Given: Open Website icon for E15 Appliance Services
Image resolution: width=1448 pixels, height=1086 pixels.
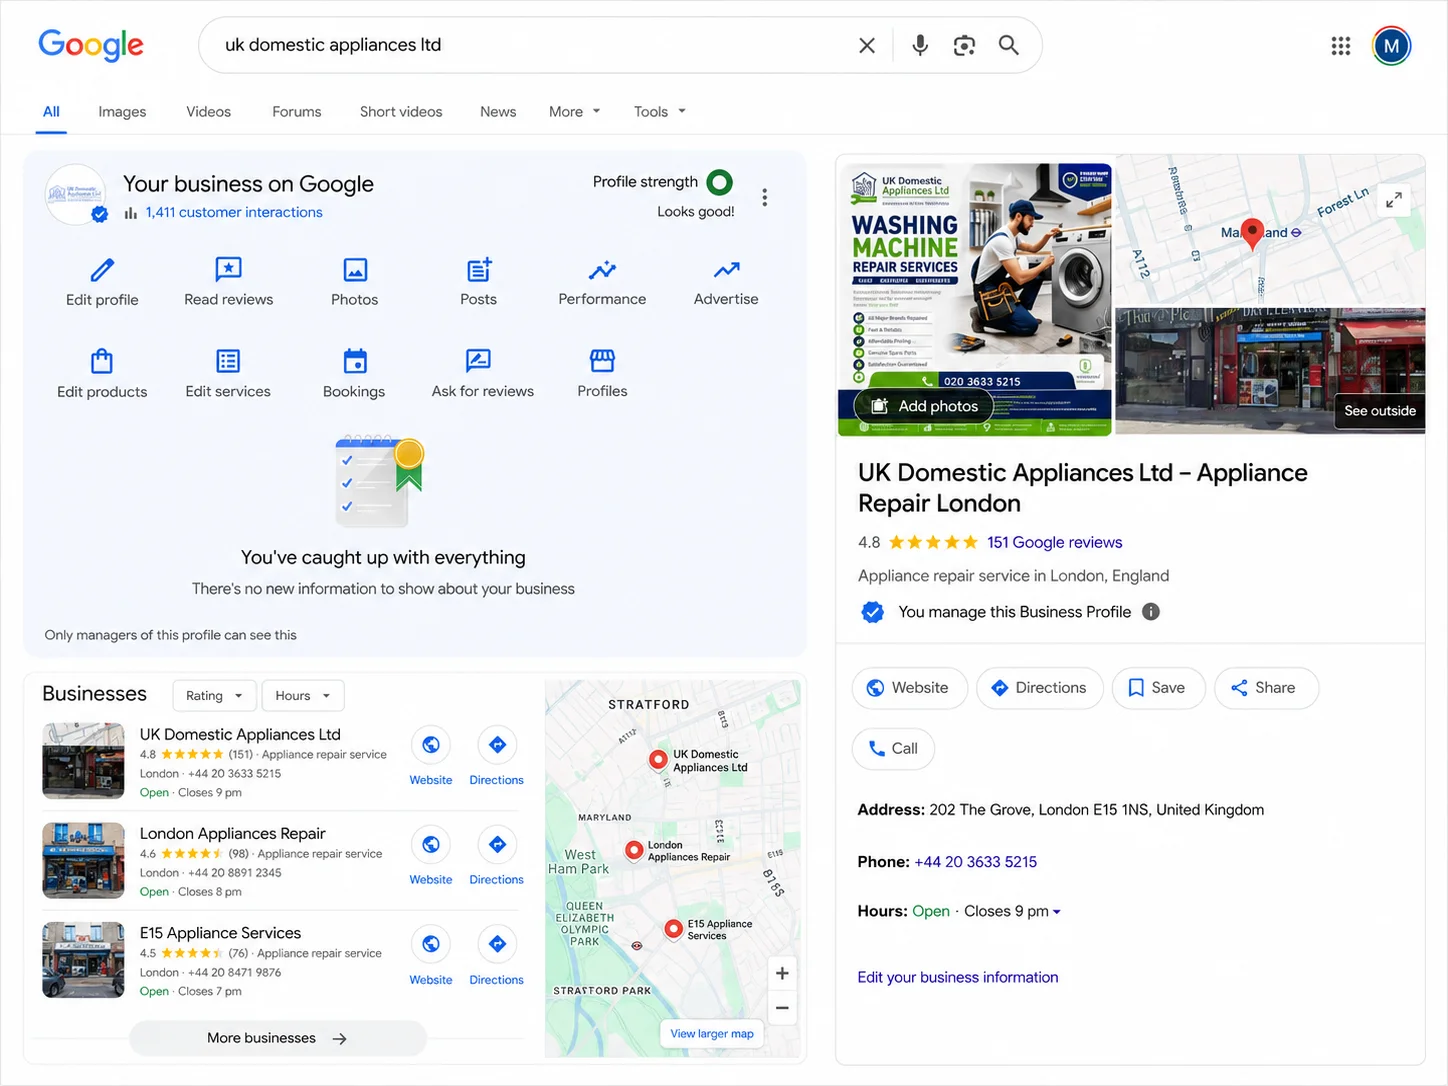Looking at the screenshot, I should 431,944.
